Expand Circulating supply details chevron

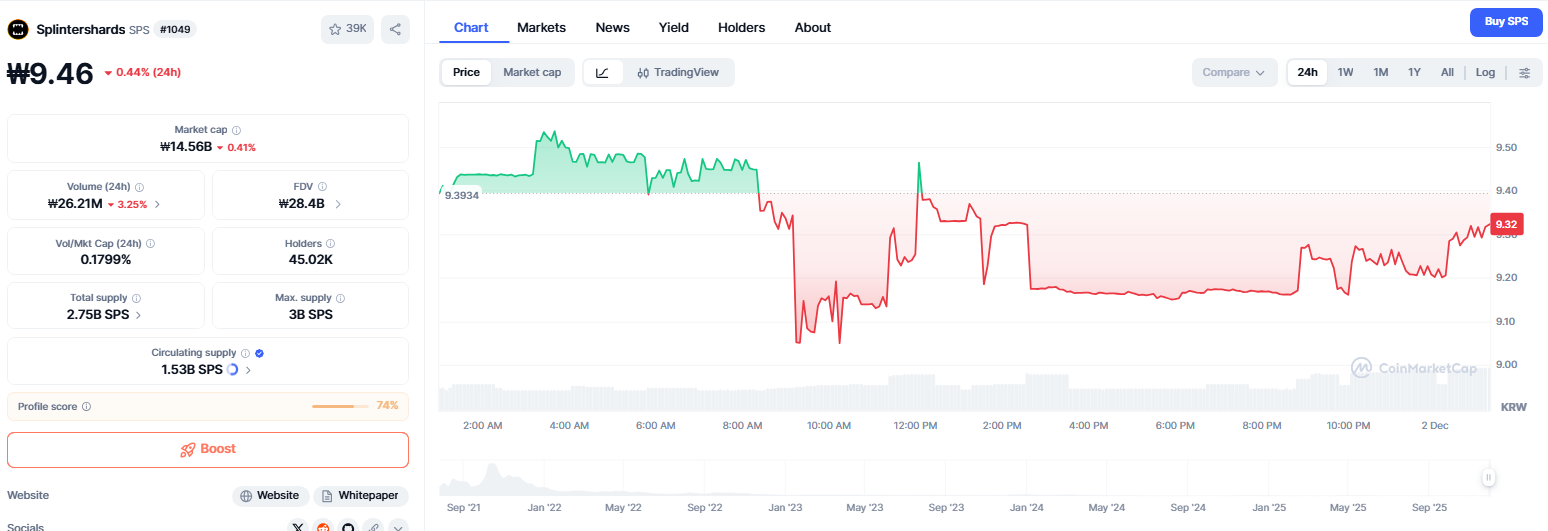click(248, 370)
